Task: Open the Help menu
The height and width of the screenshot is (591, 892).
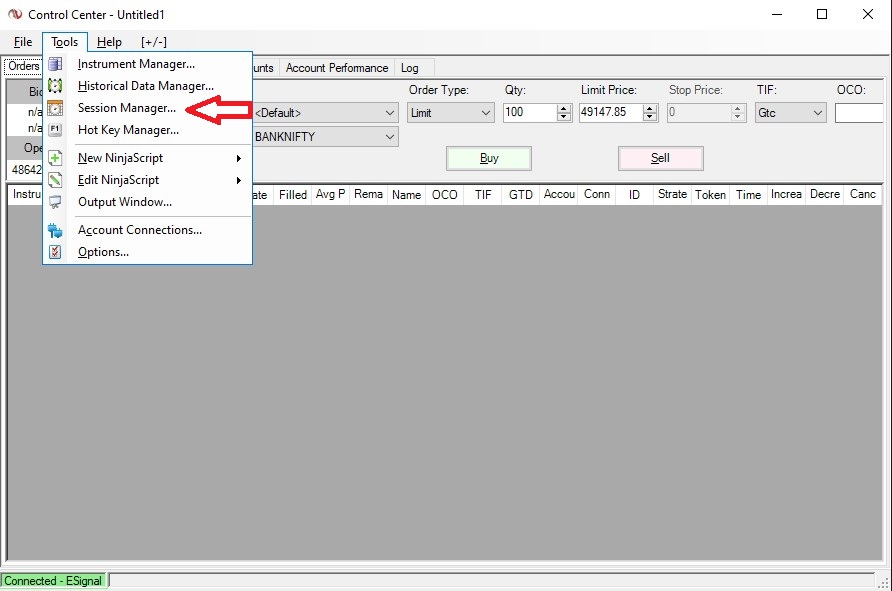Action: click(109, 42)
